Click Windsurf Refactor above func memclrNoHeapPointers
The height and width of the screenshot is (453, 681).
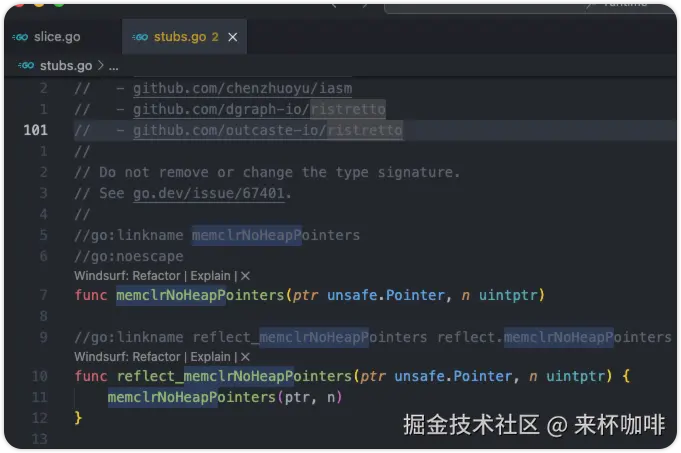pos(156,276)
